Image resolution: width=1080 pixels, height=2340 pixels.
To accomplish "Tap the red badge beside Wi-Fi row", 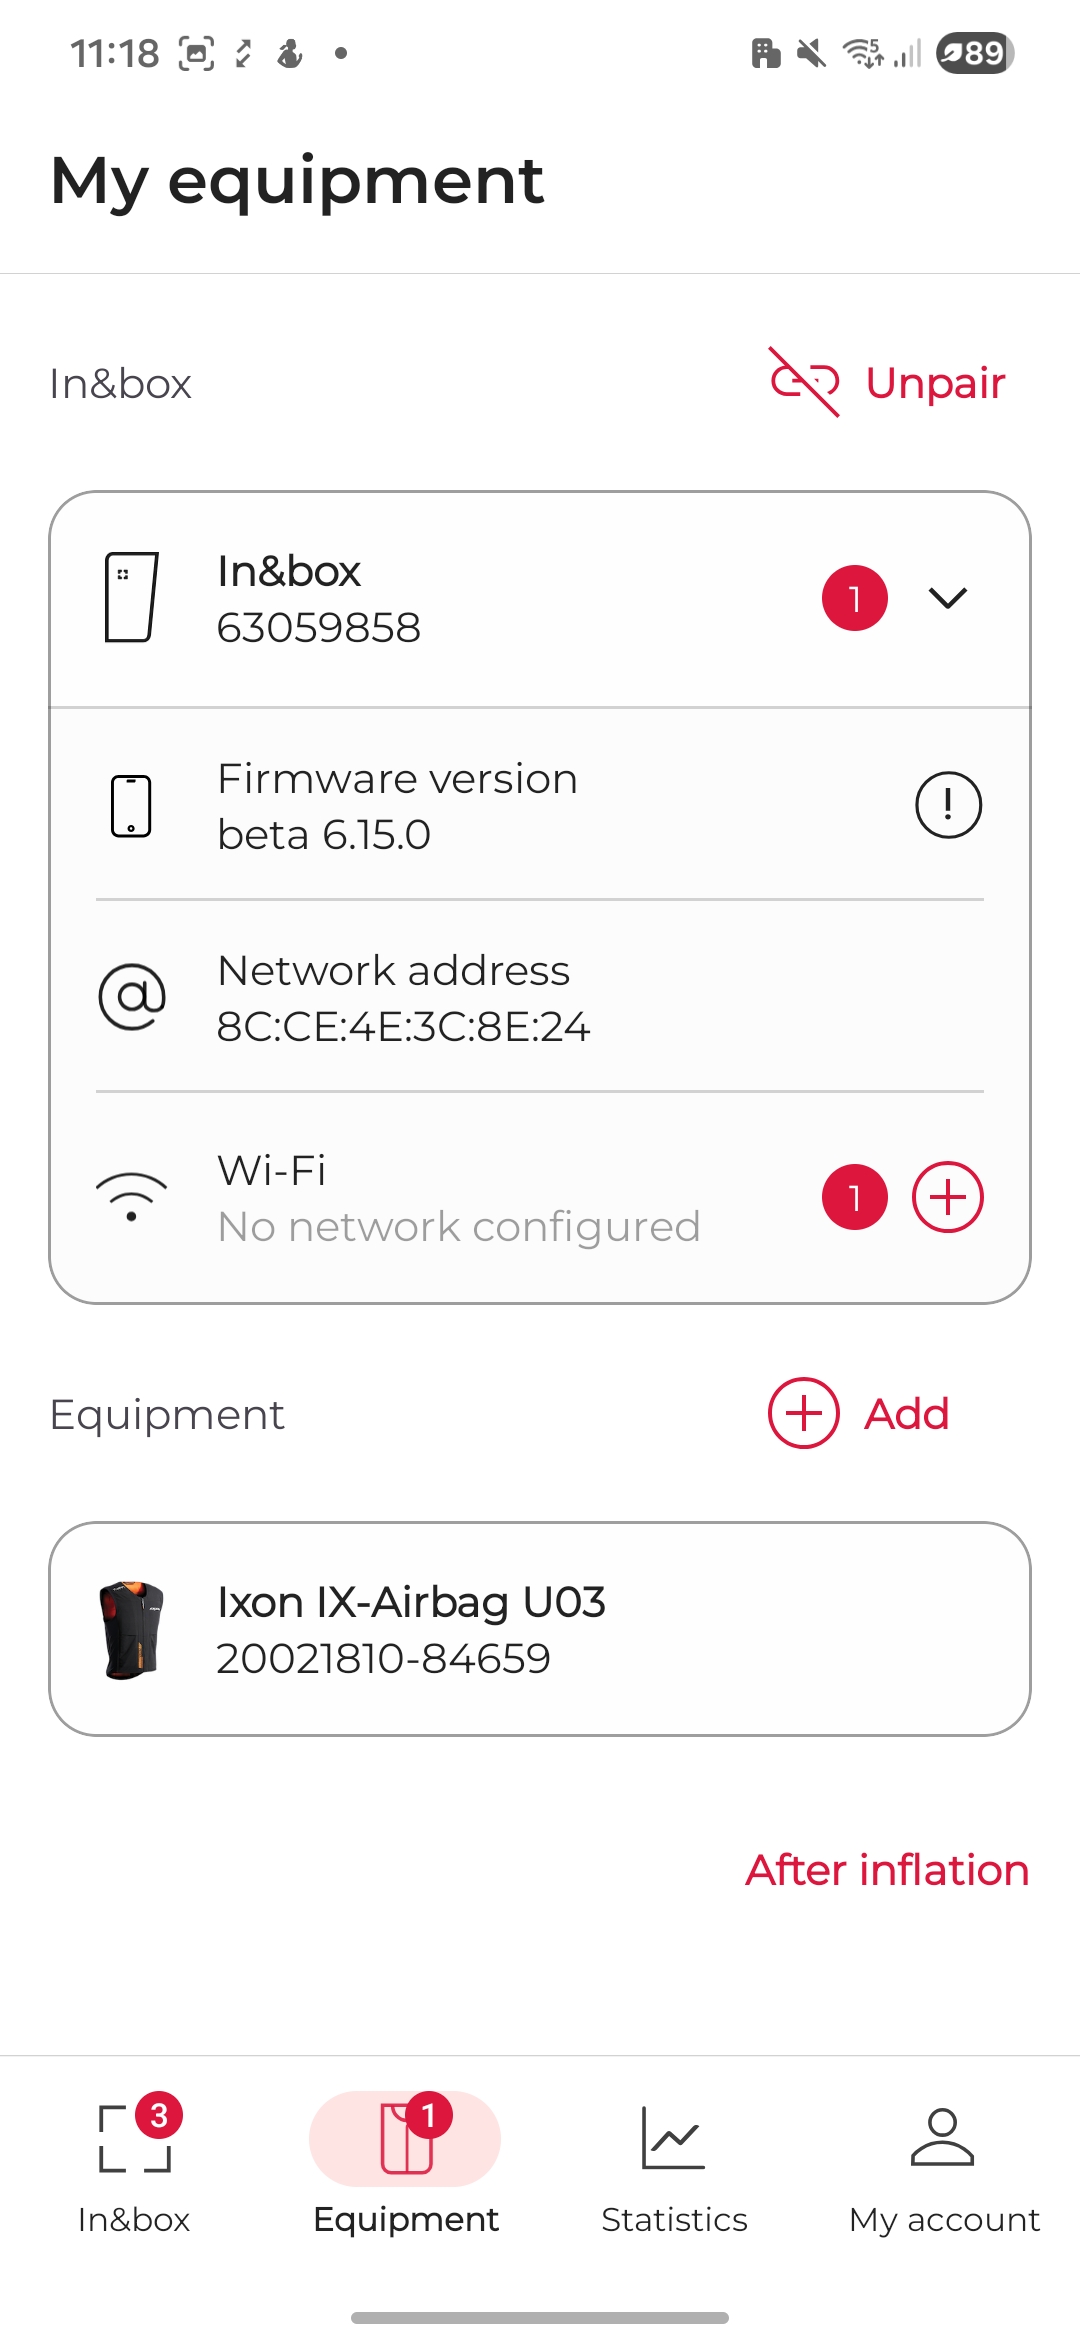I will tap(854, 1197).
